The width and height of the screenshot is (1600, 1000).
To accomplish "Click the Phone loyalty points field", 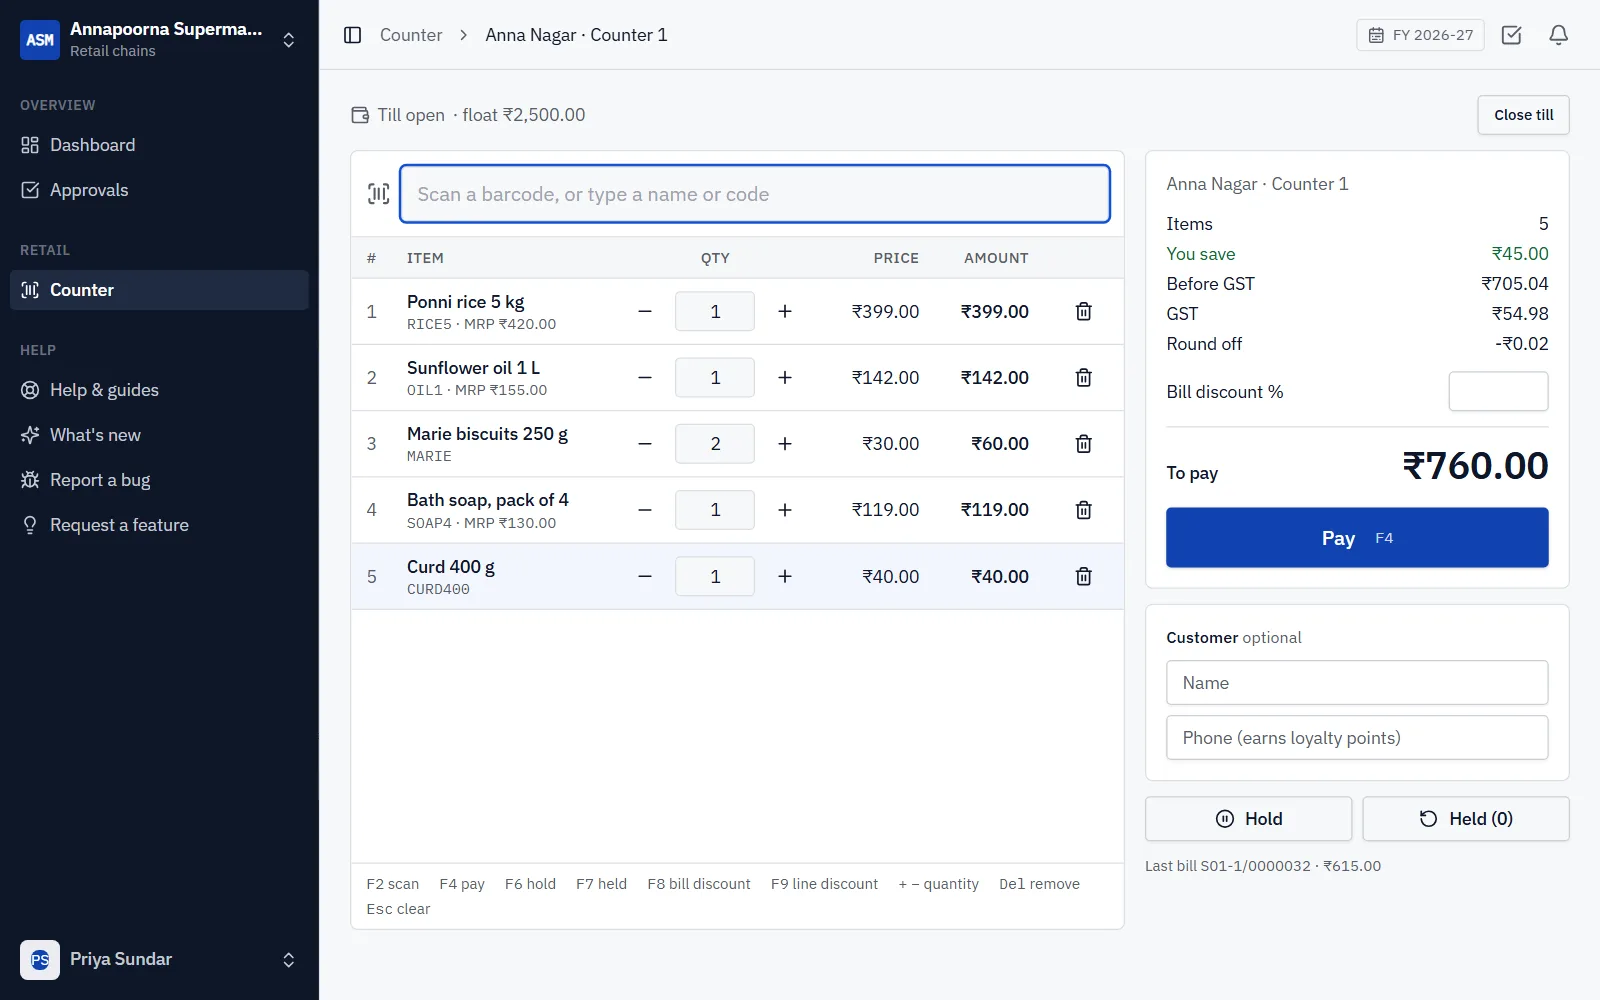I will 1357,738.
